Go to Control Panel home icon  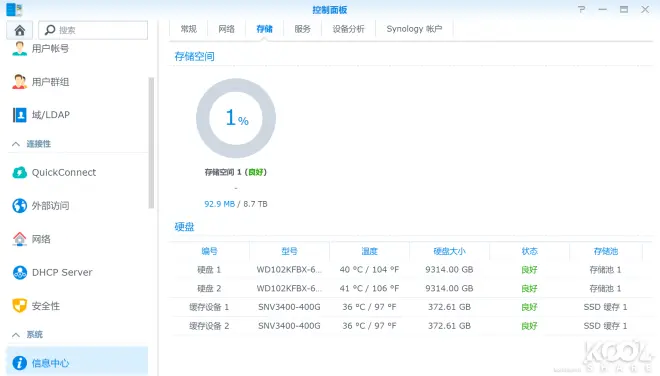coord(19,30)
